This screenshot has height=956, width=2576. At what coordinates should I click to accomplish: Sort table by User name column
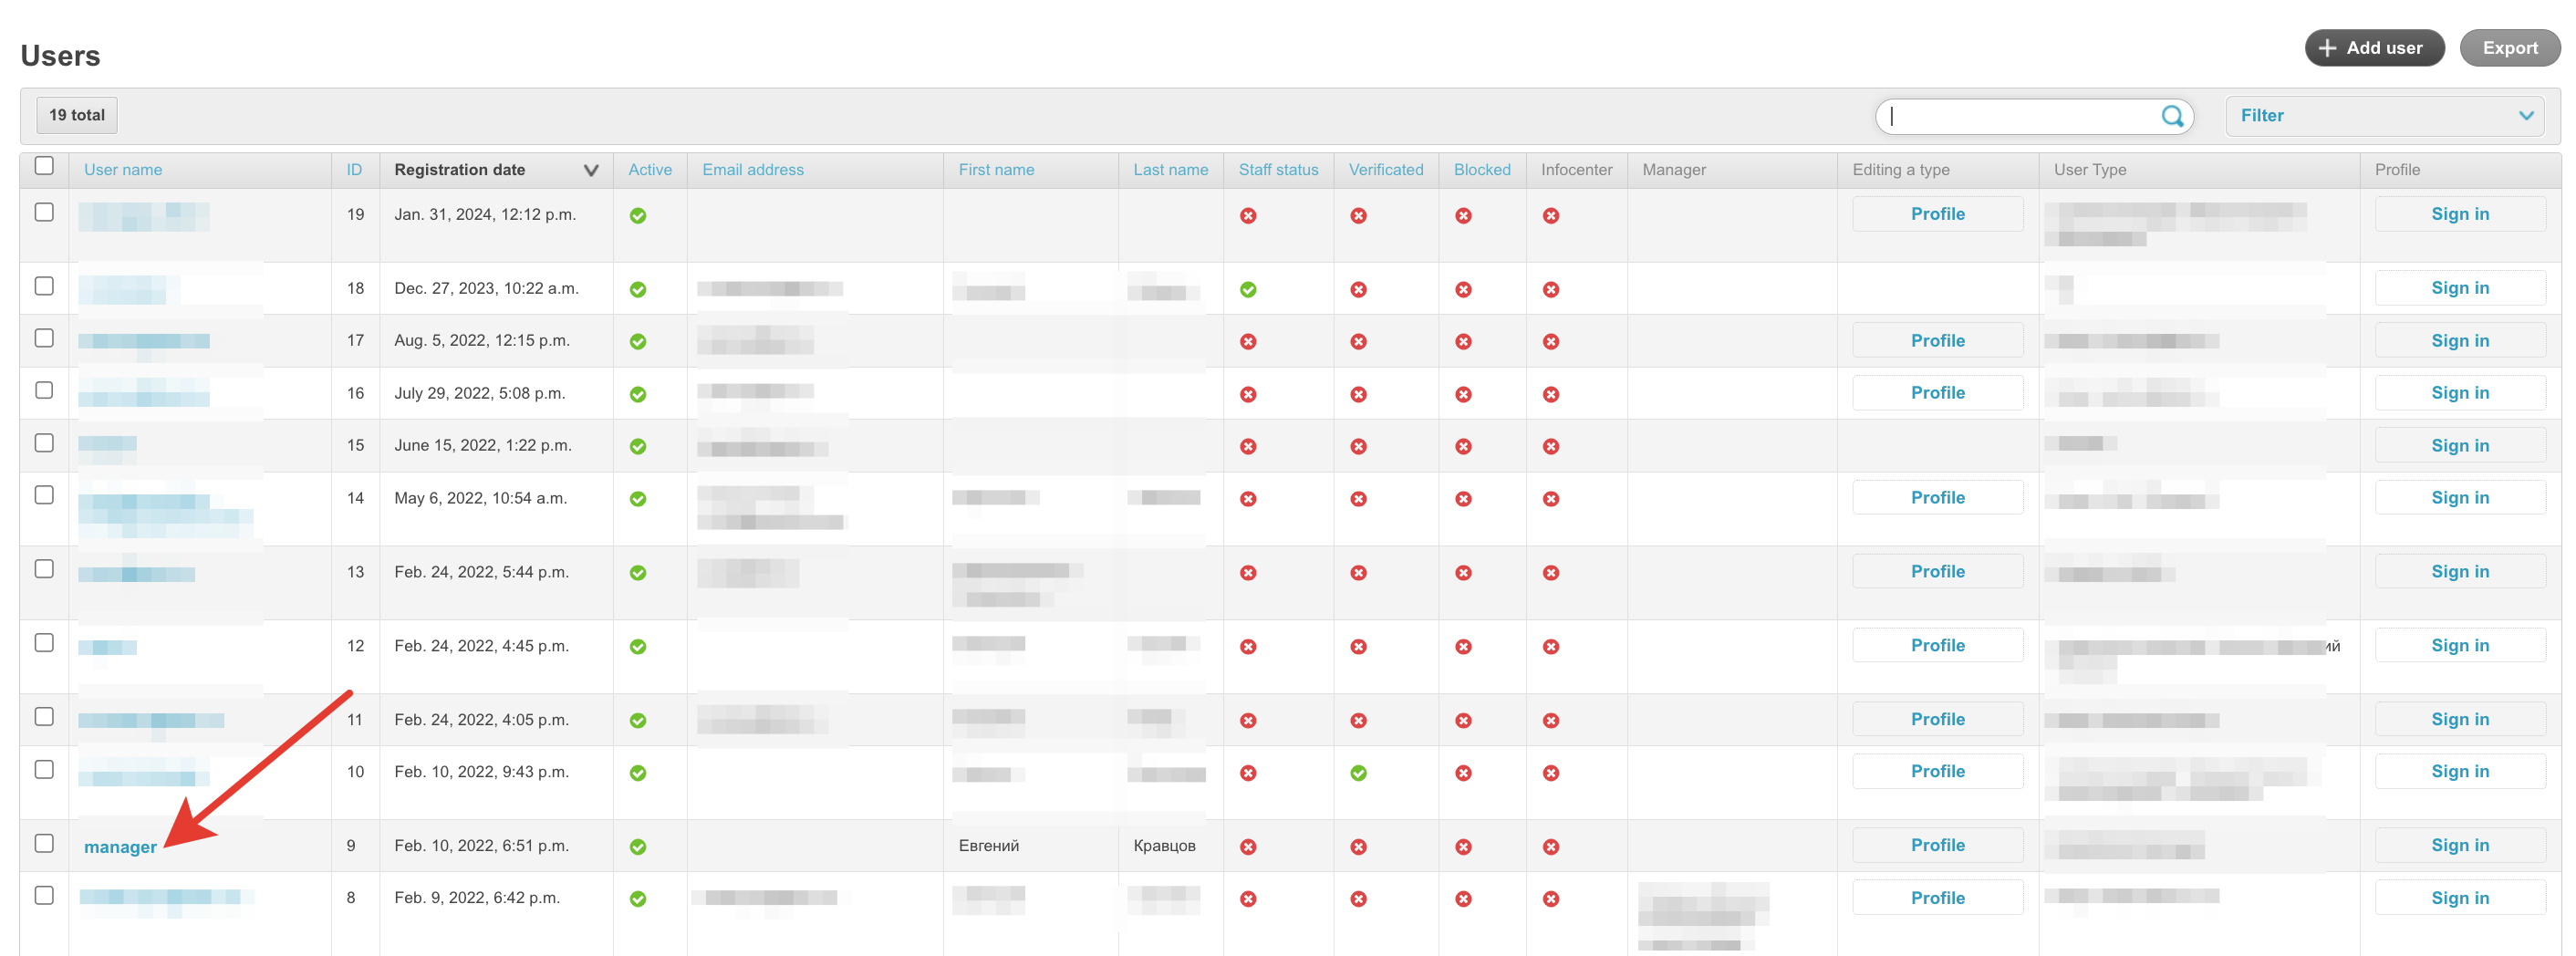pyautogui.click(x=122, y=170)
